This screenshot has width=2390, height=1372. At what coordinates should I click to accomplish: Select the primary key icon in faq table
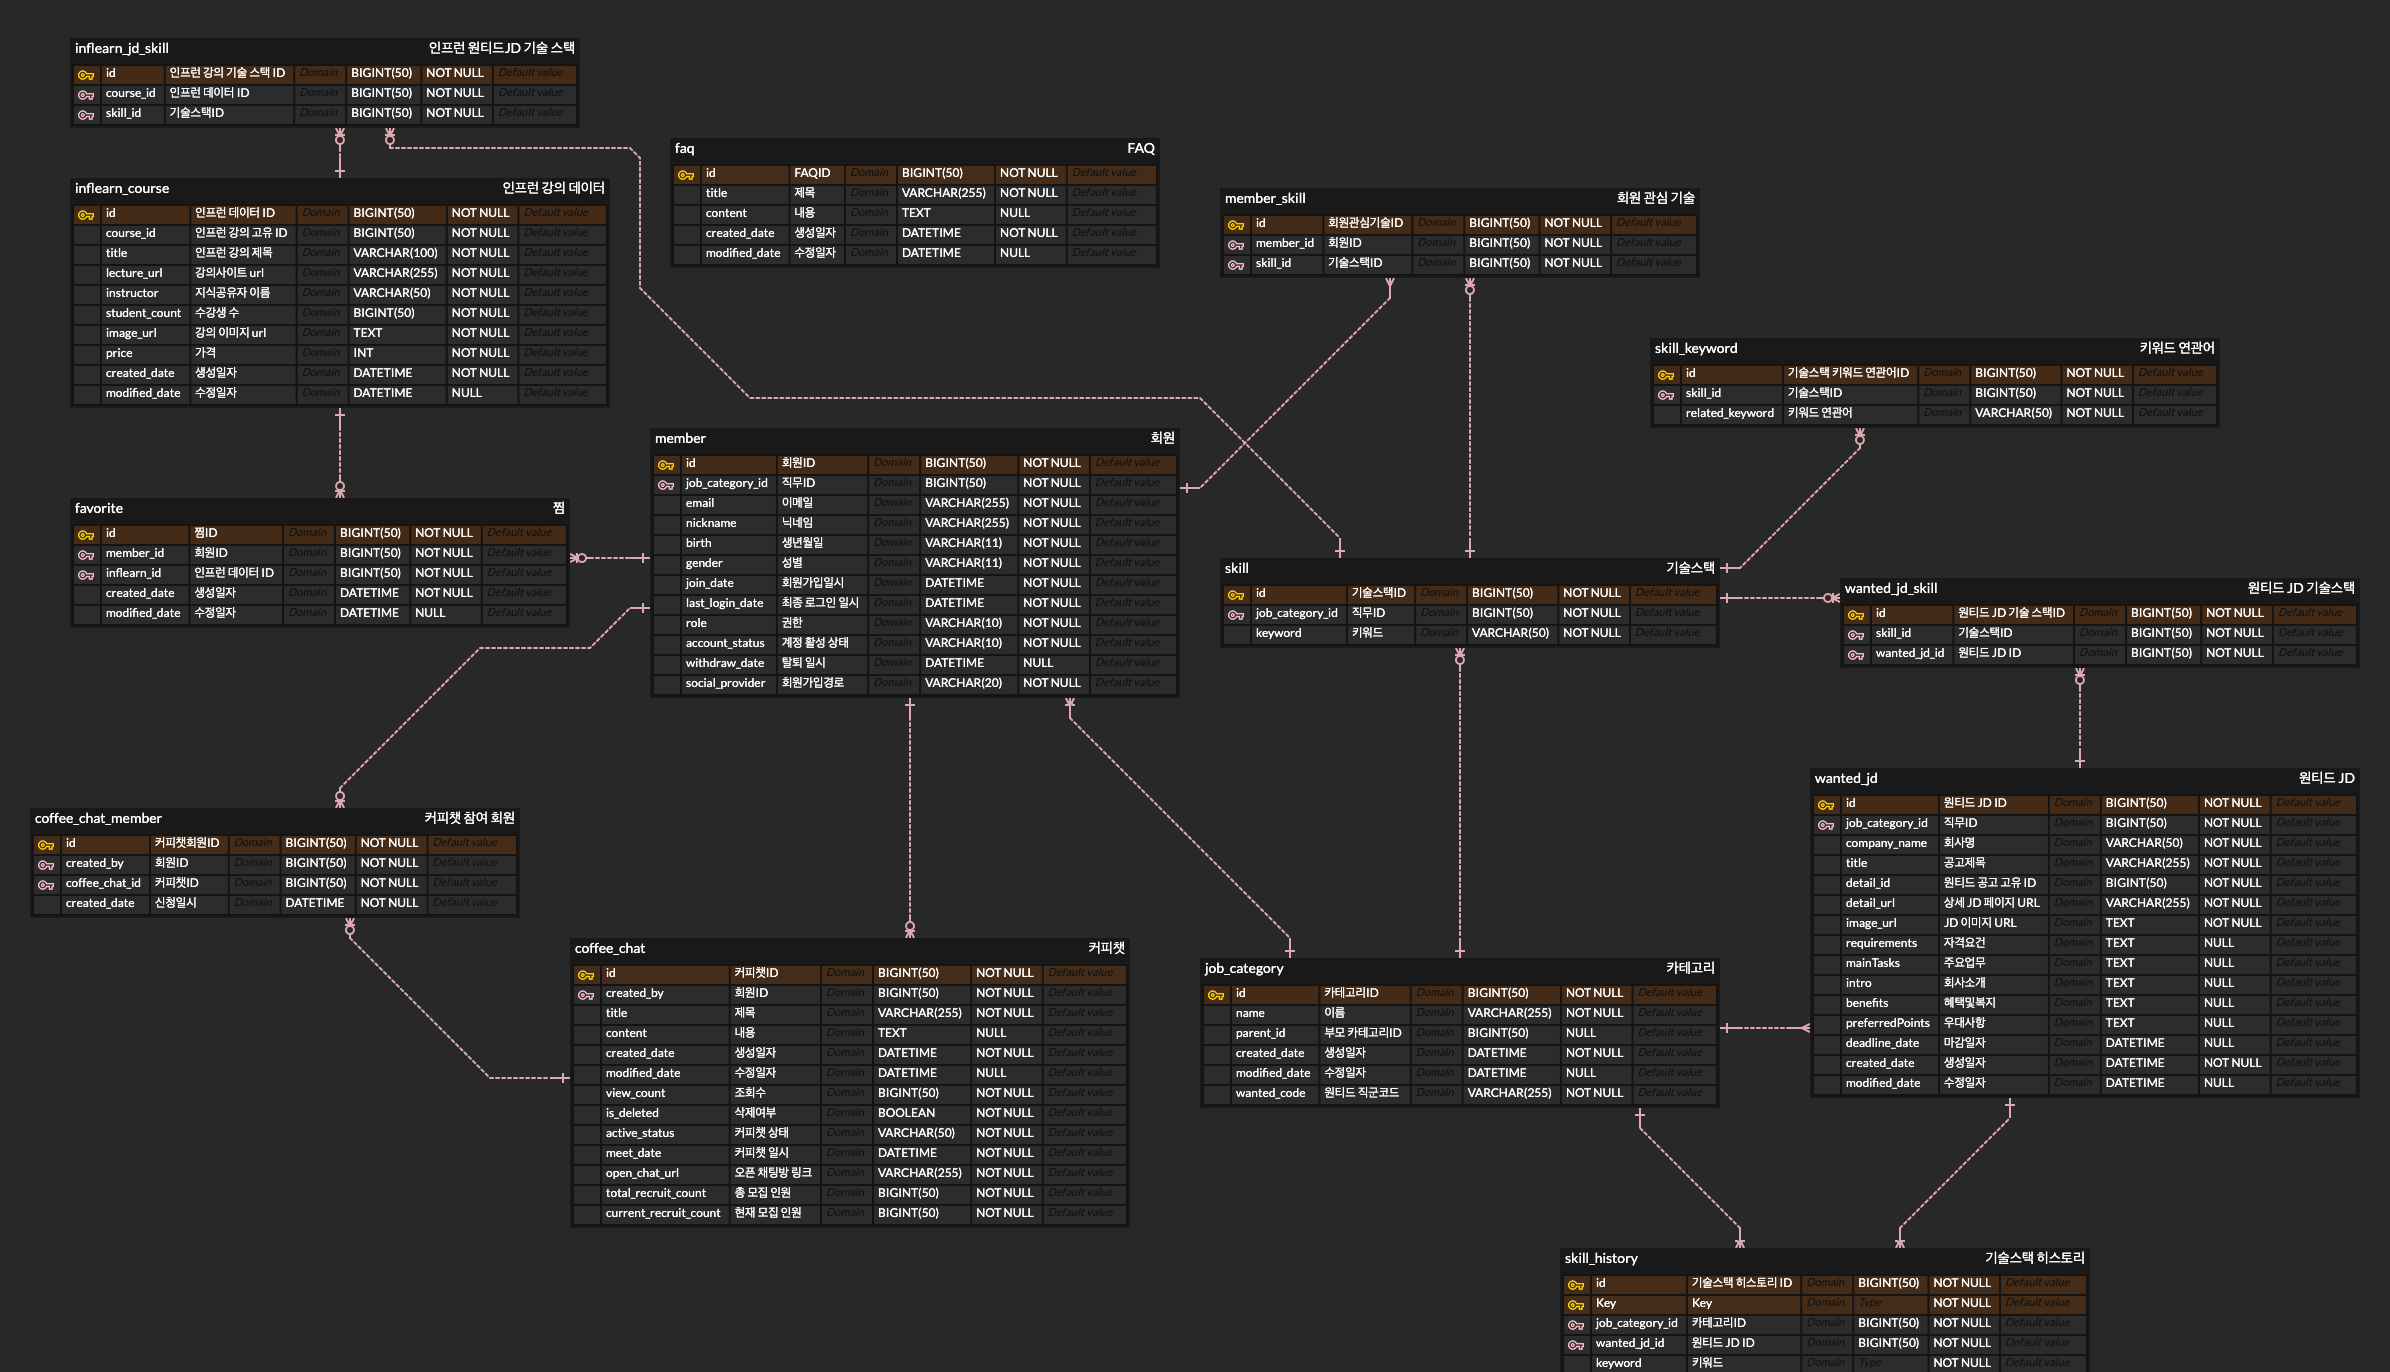pos(686,174)
